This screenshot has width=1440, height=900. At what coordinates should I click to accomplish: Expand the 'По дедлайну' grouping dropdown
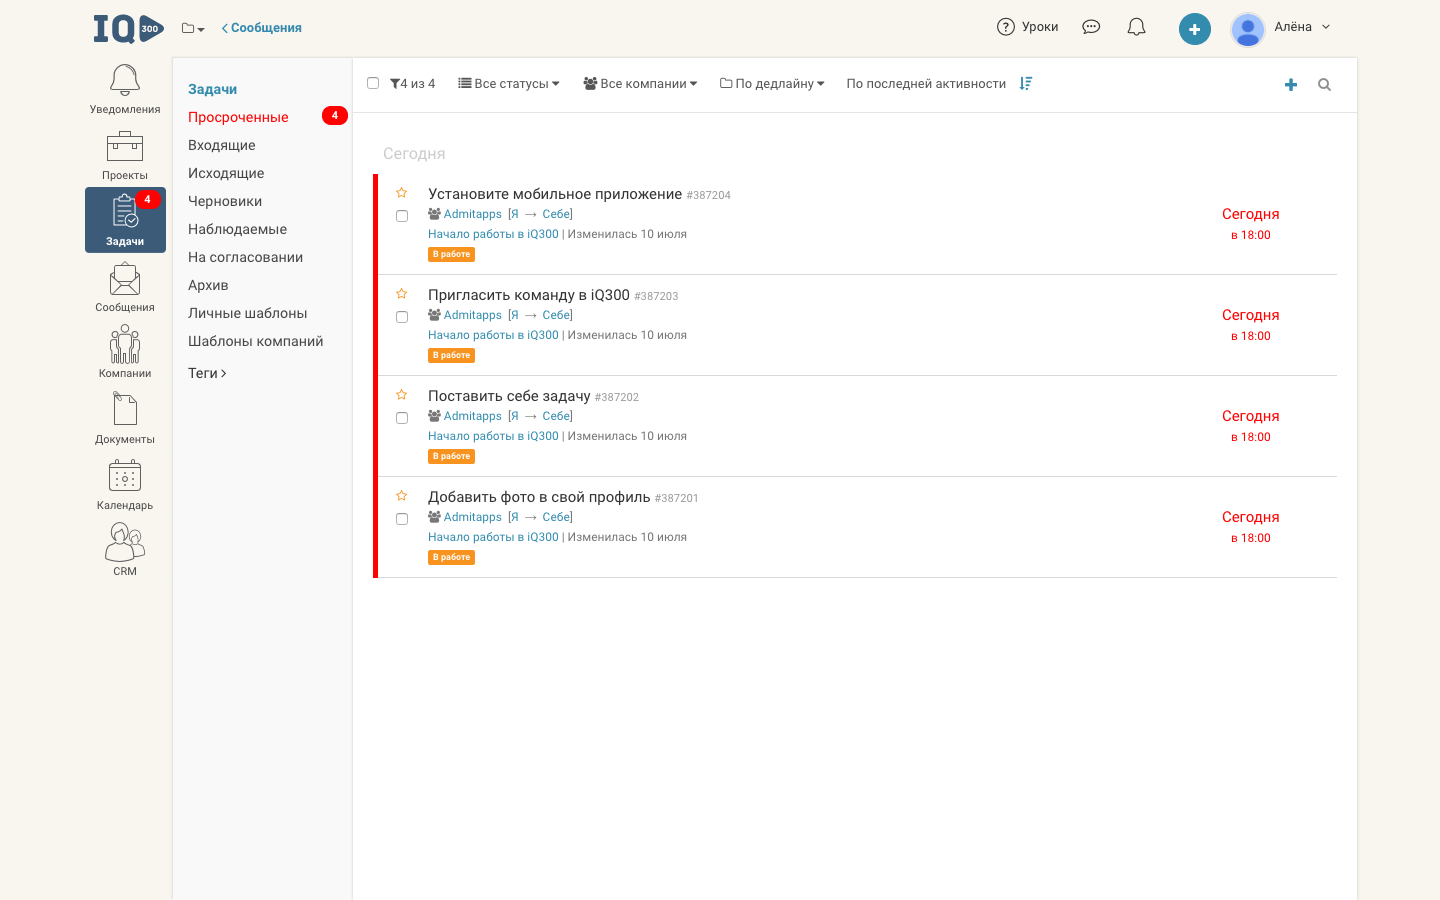(x=772, y=84)
